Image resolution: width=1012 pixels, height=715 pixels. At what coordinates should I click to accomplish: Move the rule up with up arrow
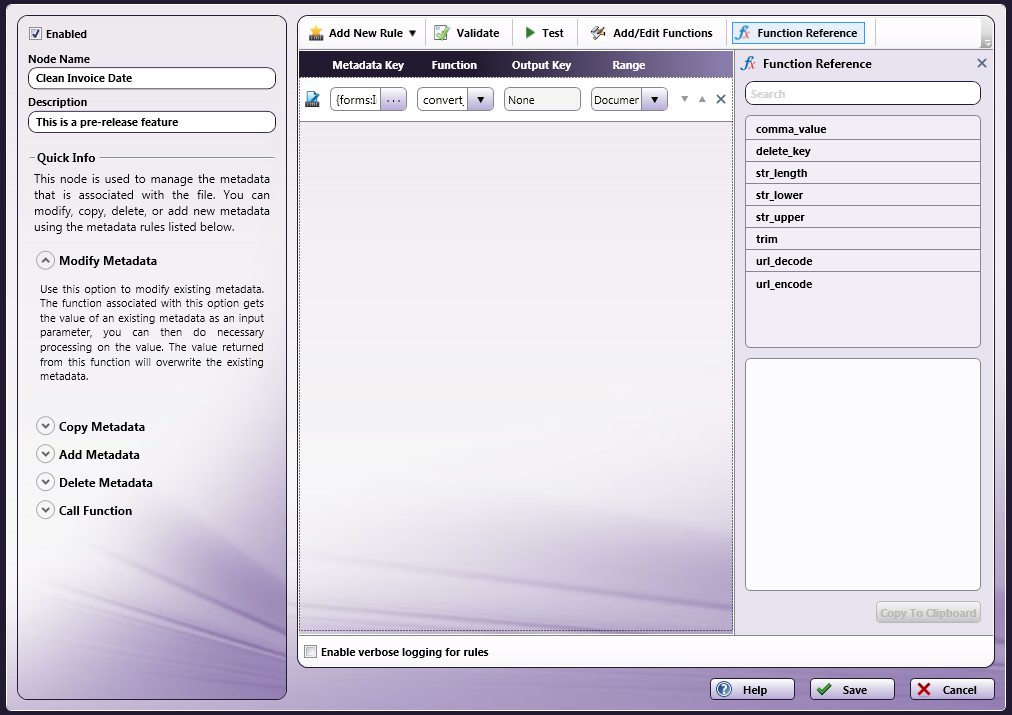[702, 99]
